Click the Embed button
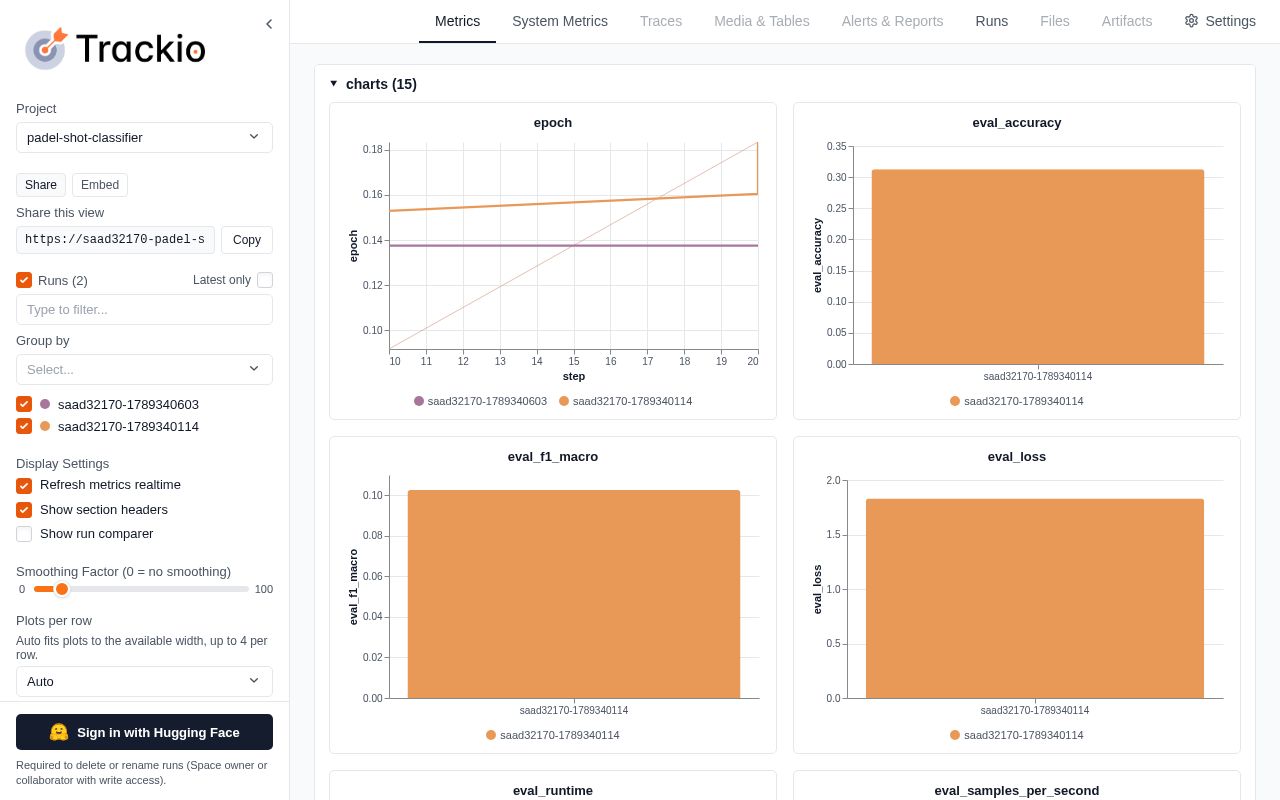1280x800 pixels. coord(100,185)
